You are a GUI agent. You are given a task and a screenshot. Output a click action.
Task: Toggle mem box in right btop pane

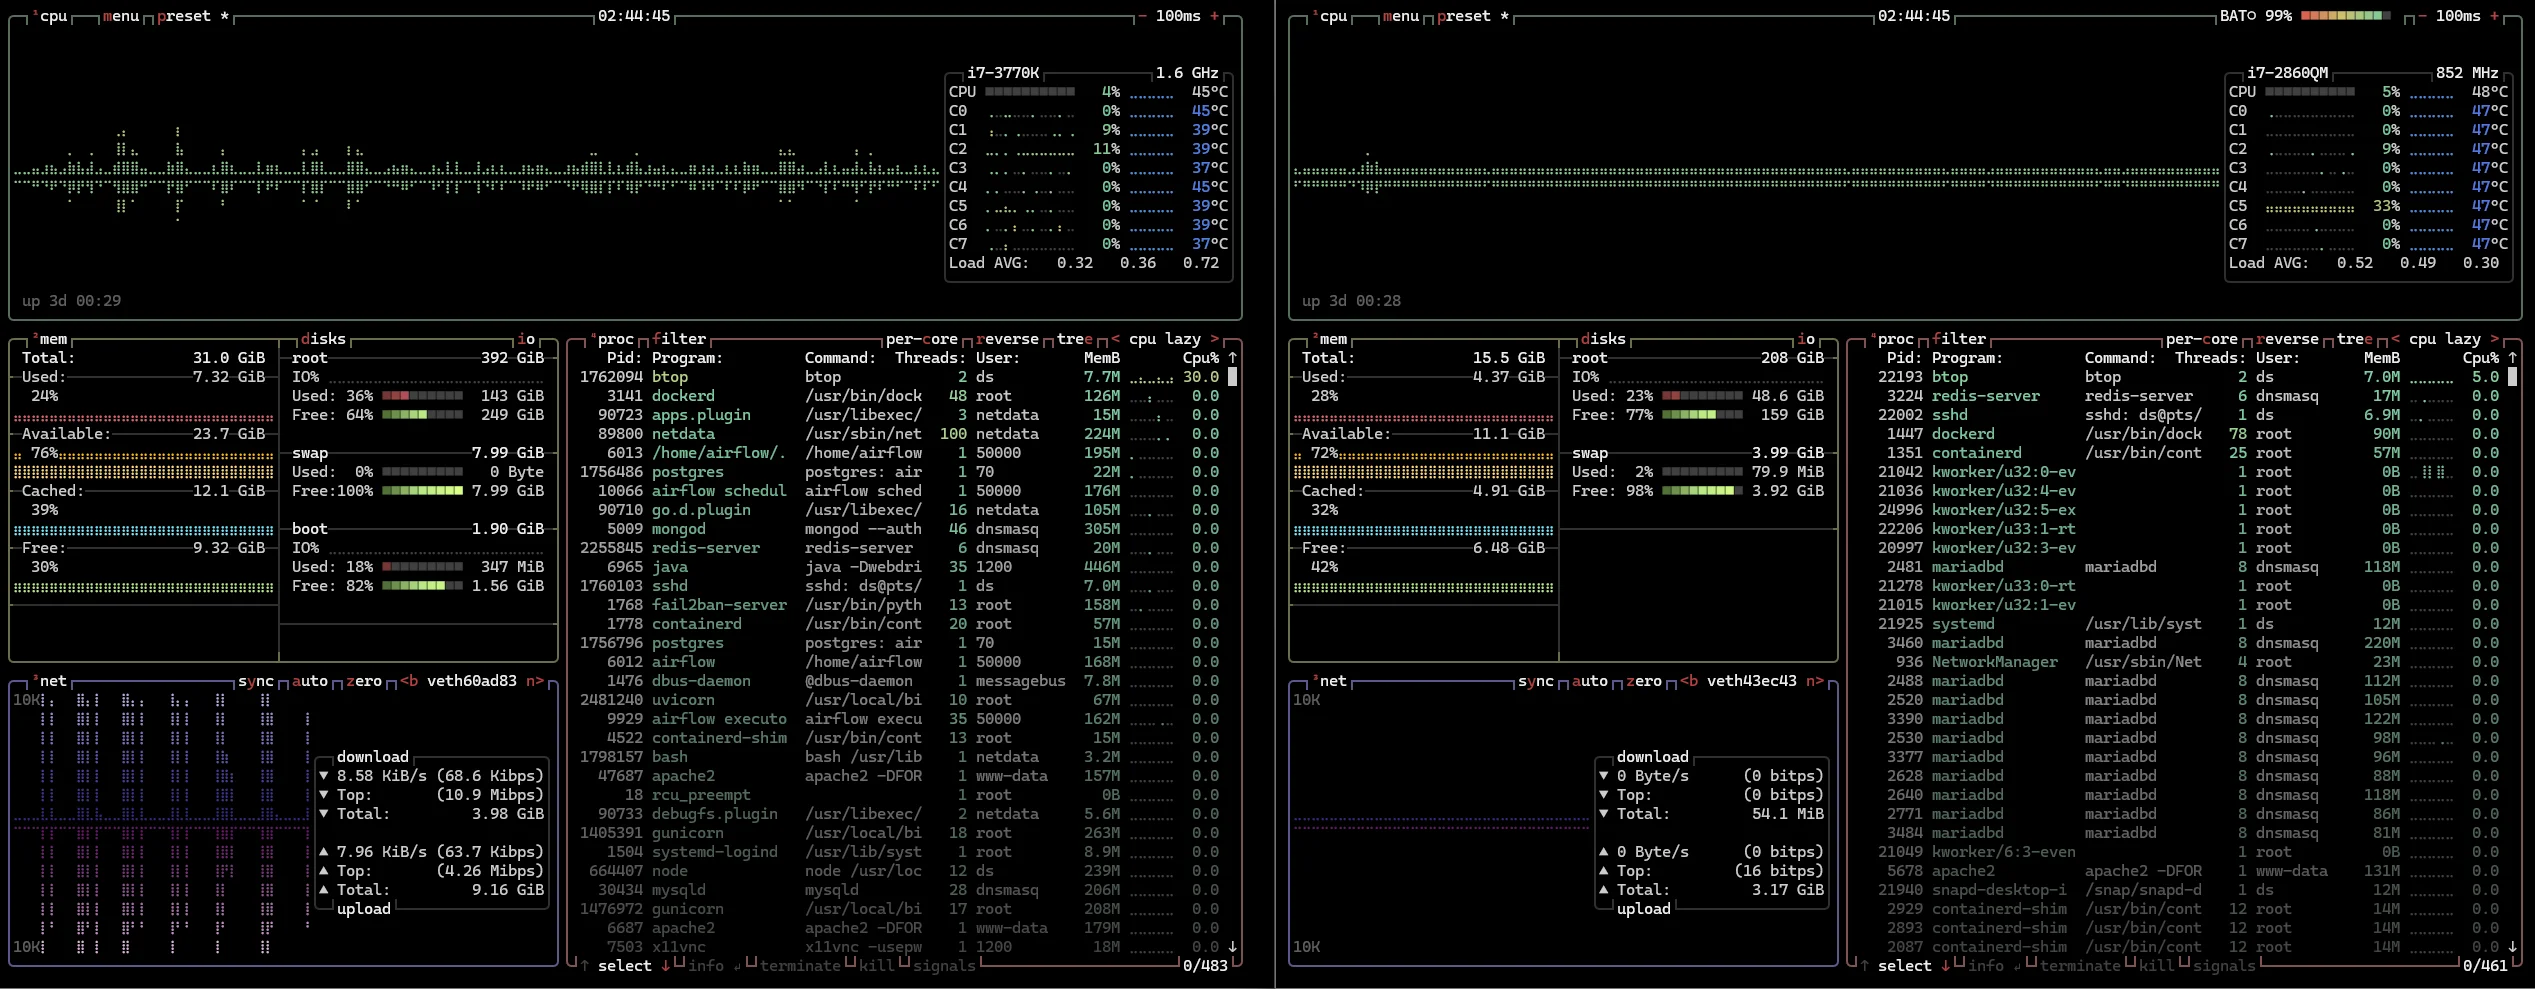coord(1330,339)
